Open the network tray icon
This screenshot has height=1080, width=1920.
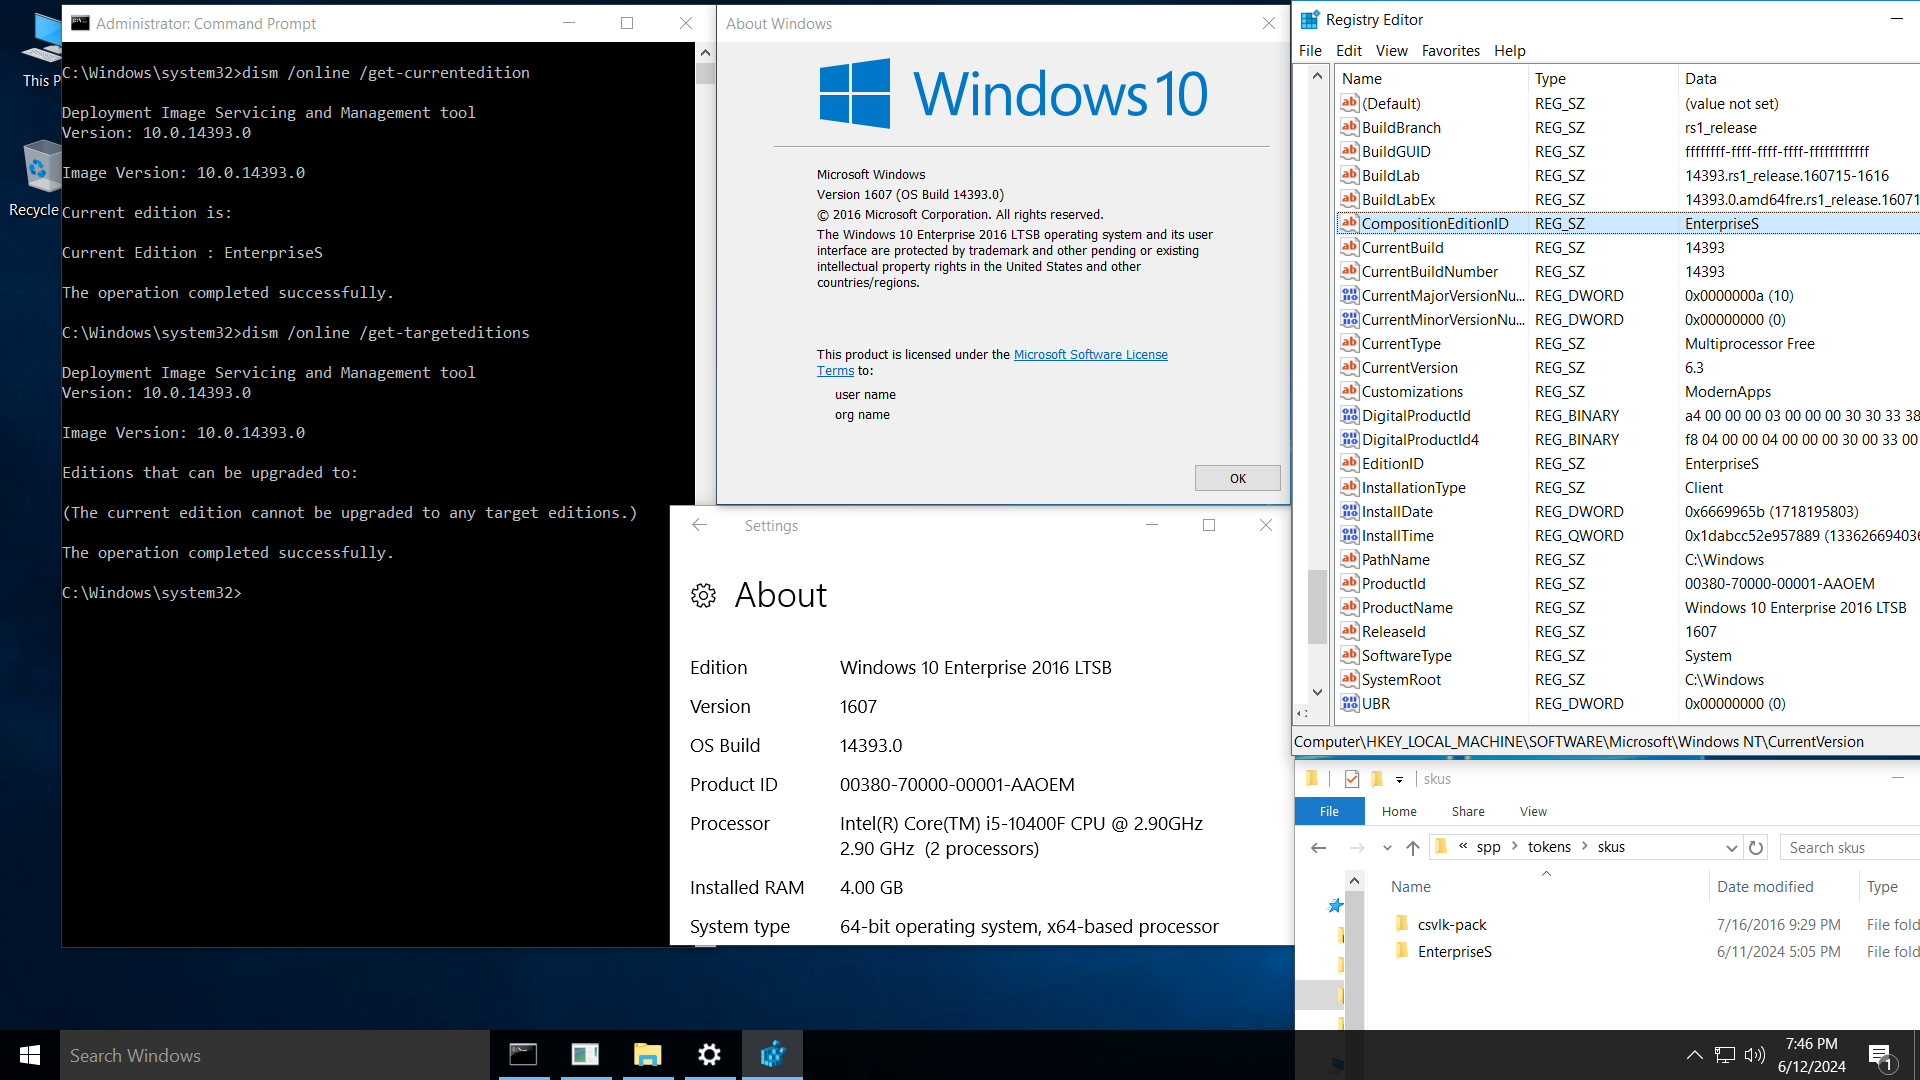pyautogui.click(x=1725, y=1055)
